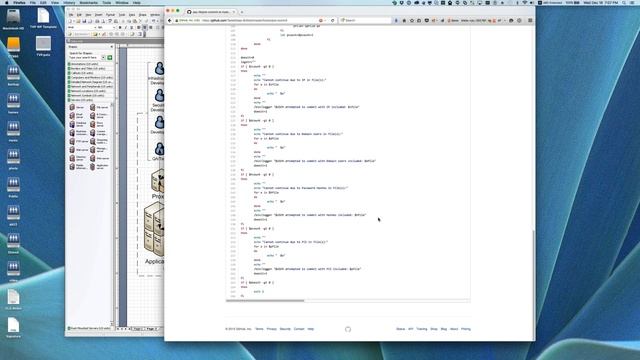Click the bookmark star icon in Firefox
The height and width of the screenshot is (360, 640).
(x=411, y=20)
